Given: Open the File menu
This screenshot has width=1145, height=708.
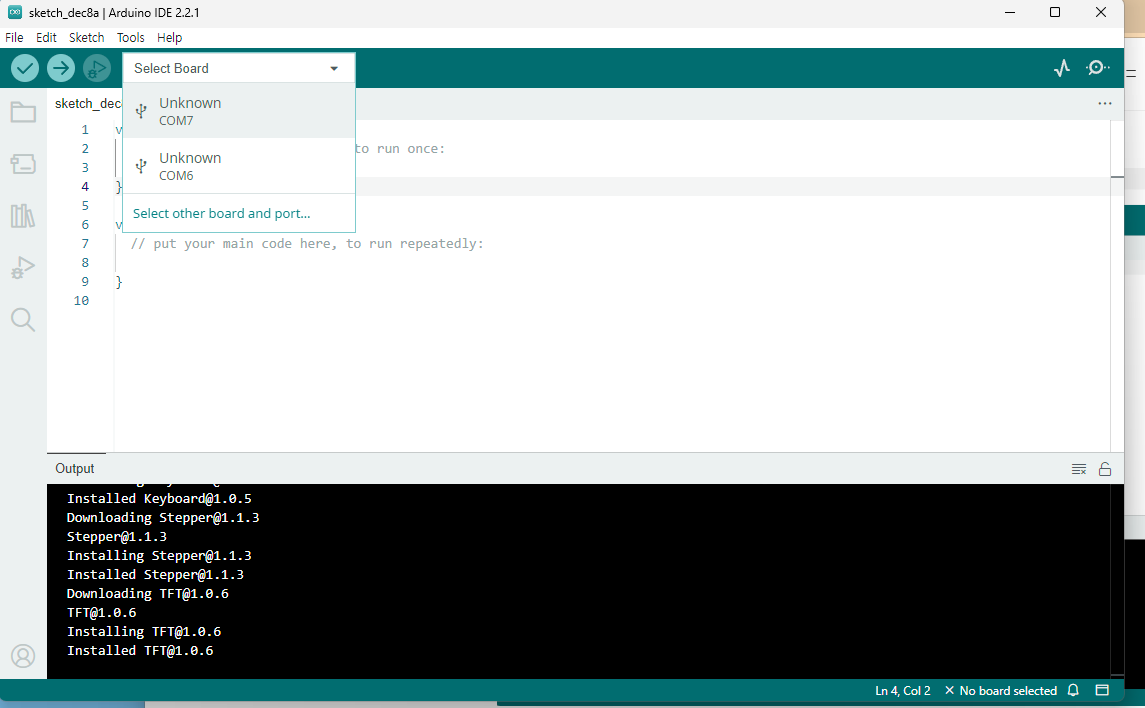Looking at the screenshot, I should [x=15, y=38].
